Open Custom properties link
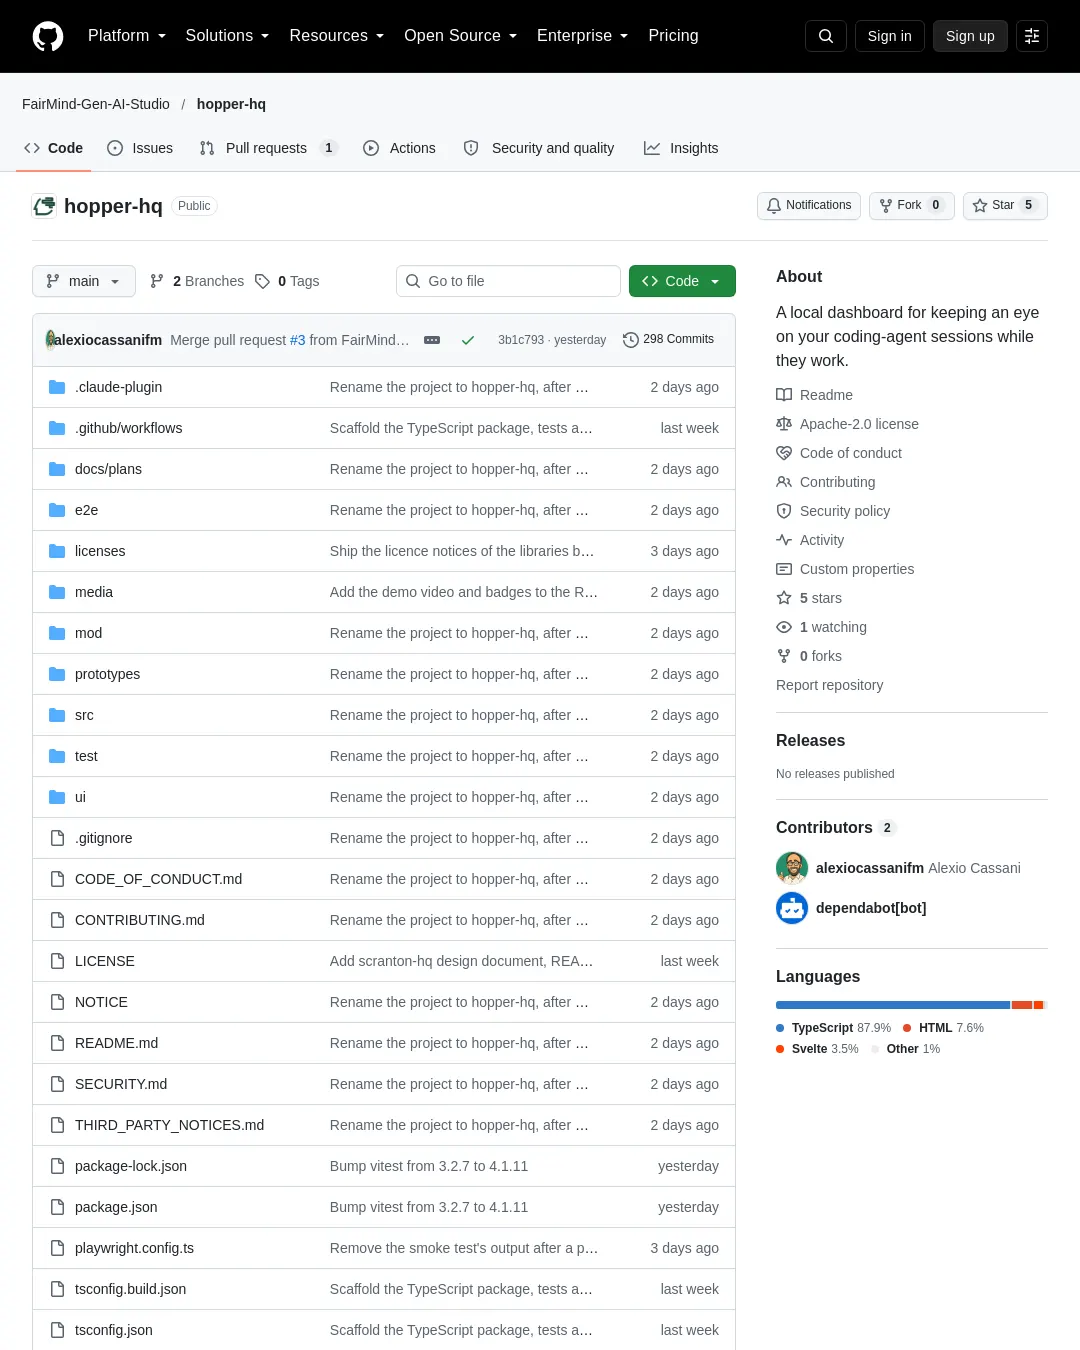Viewport: 1080px width, 1350px height. tap(845, 569)
